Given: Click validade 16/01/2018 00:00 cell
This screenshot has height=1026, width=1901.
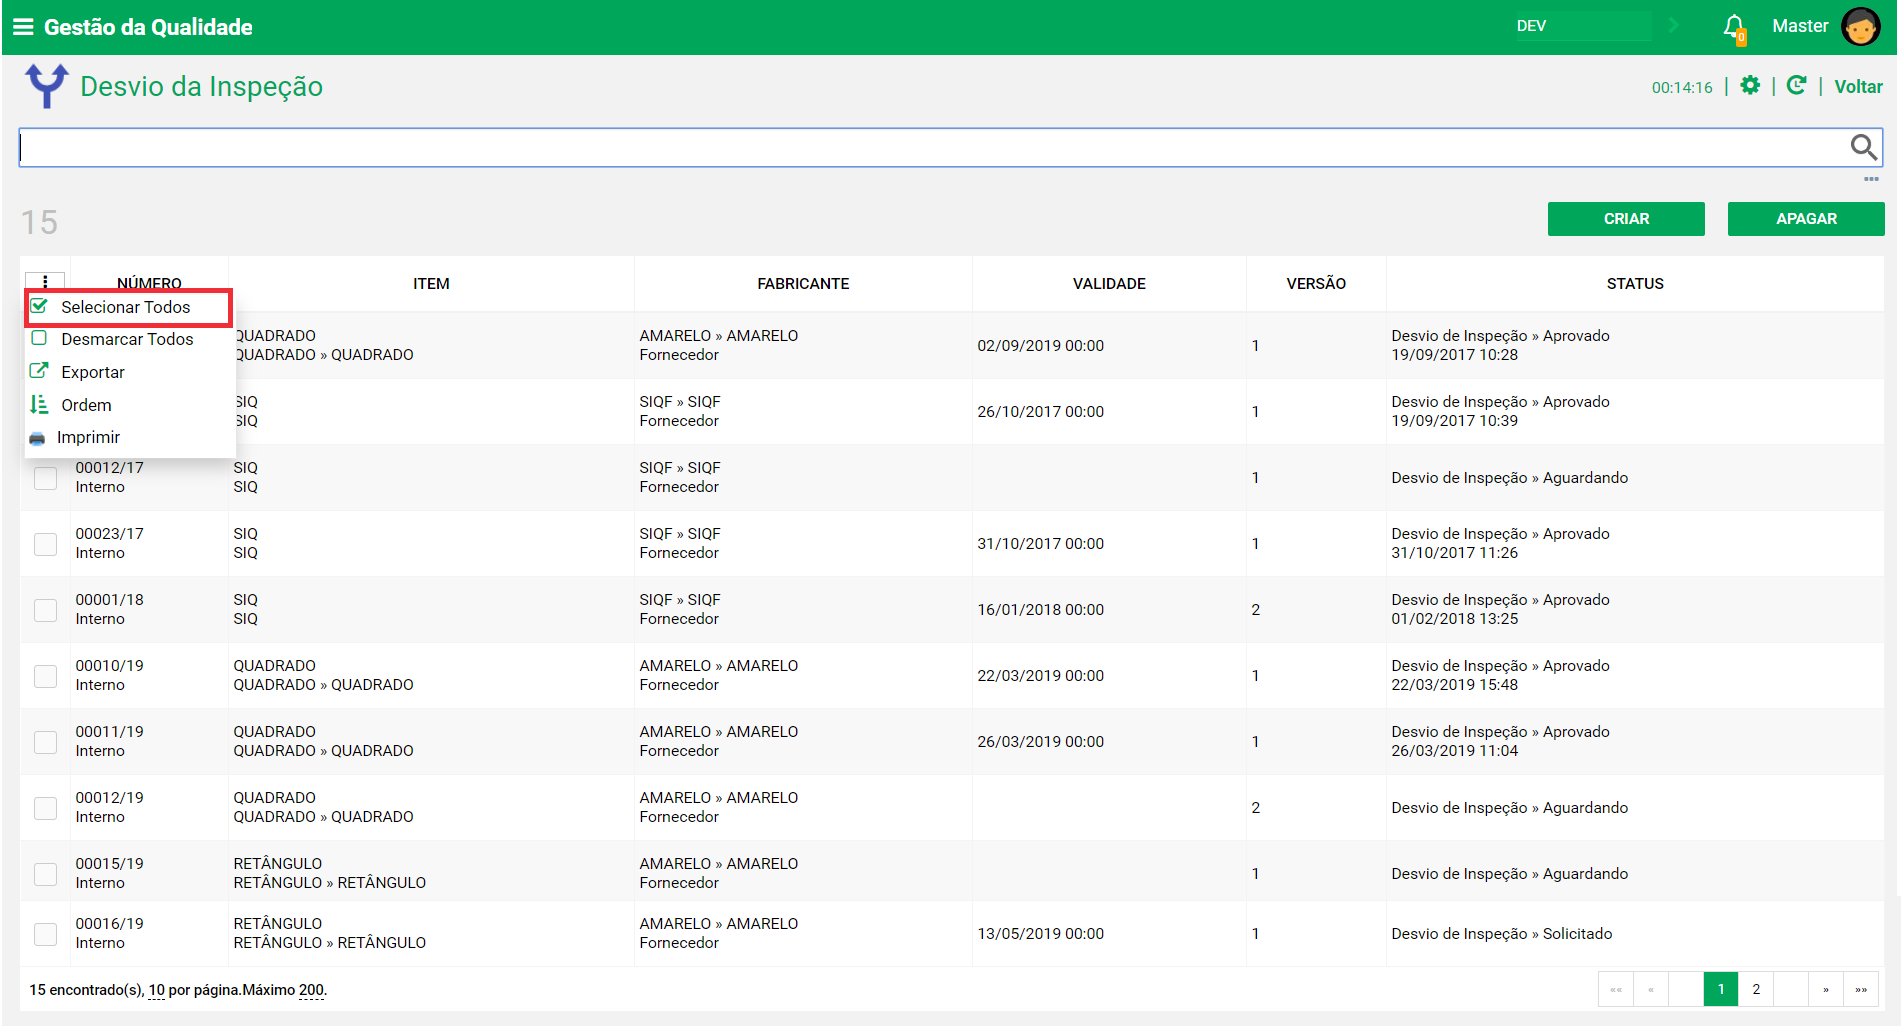Looking at the screenshot, I should point(1040,610).
